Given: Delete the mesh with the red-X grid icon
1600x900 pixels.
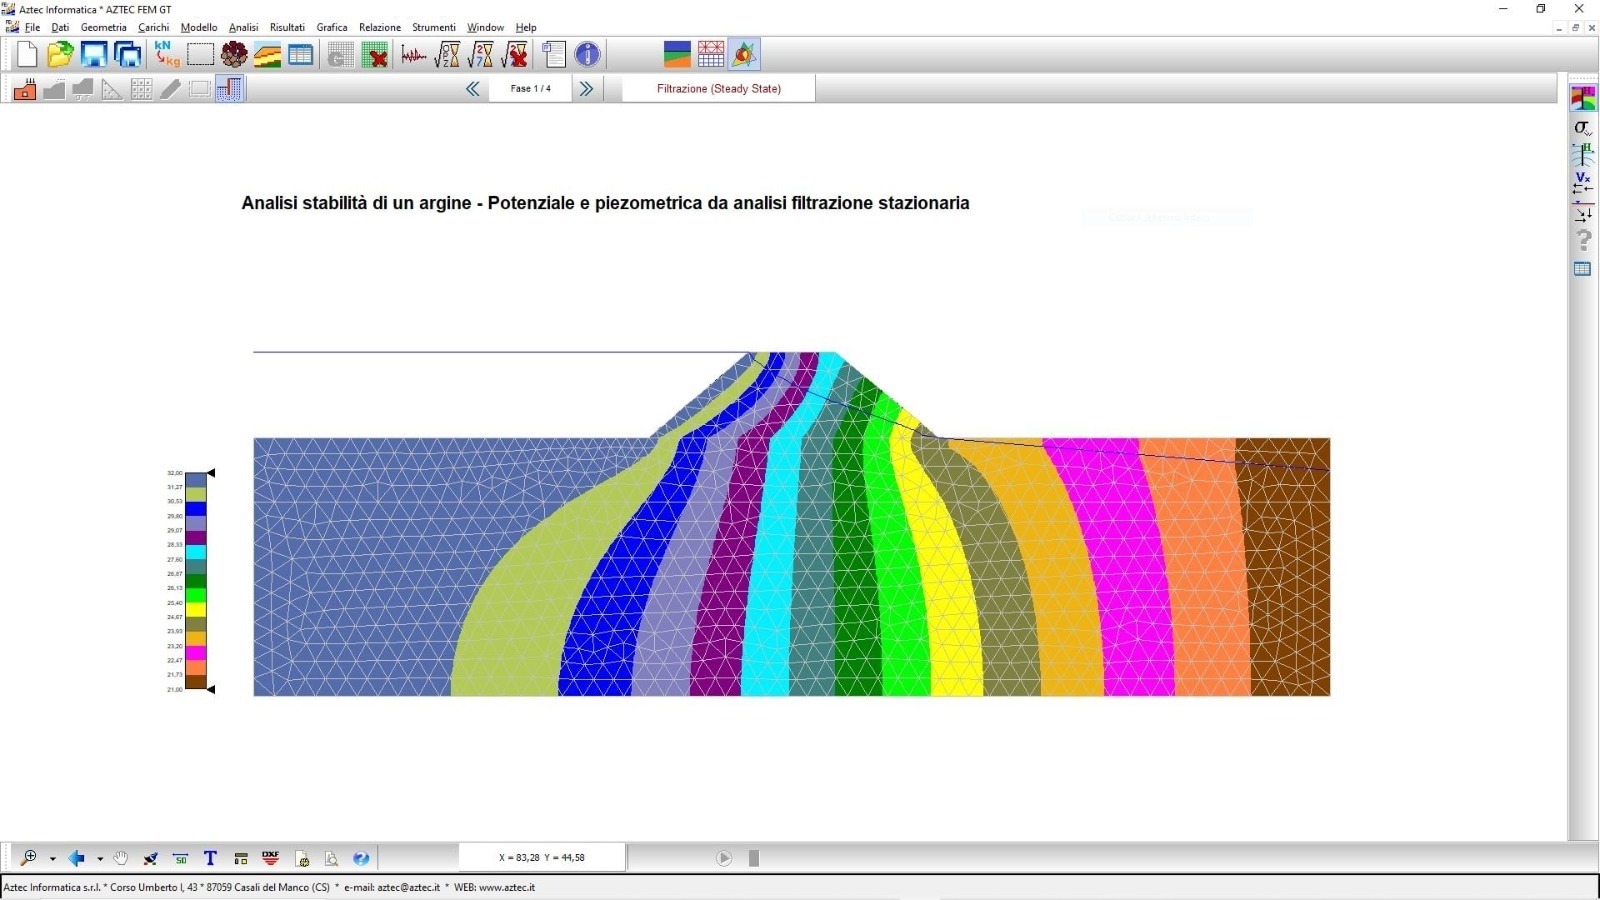Looking at the screenshot, I should [375, 55].
